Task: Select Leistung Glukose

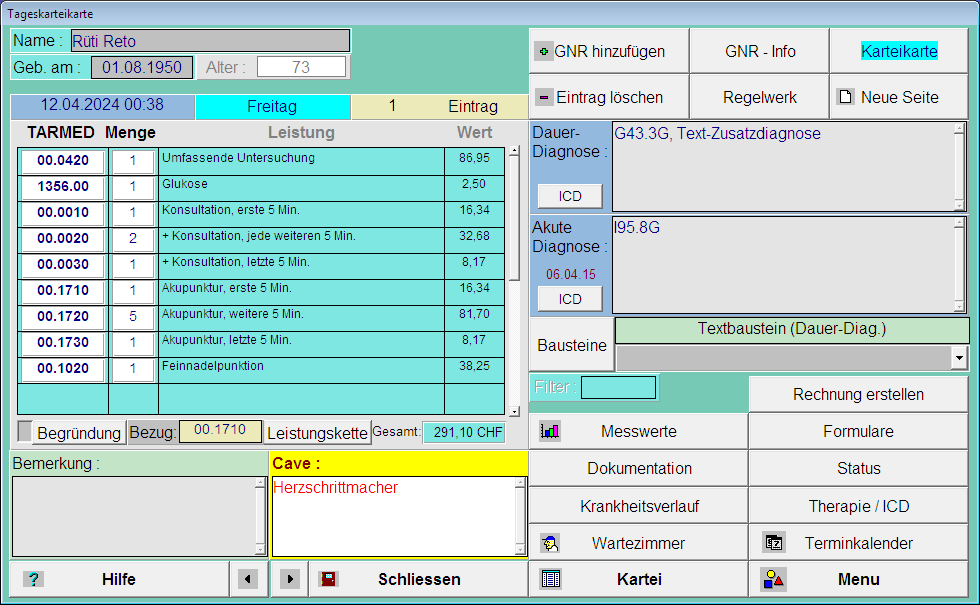Action: (x=301, y=188)
